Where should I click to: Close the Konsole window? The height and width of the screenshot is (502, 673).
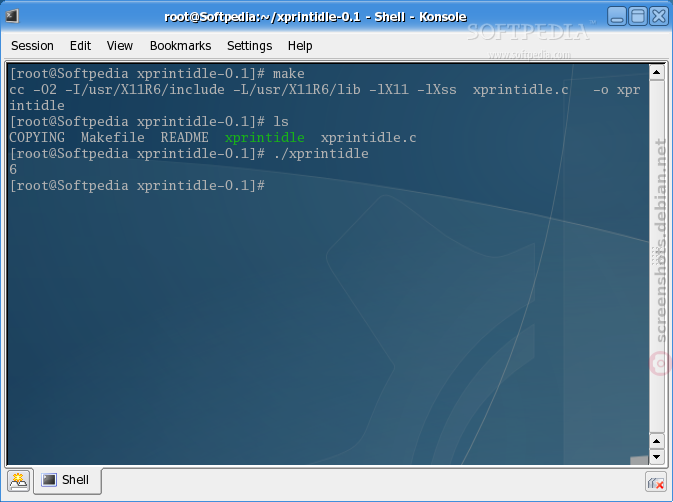click(659, 16)
